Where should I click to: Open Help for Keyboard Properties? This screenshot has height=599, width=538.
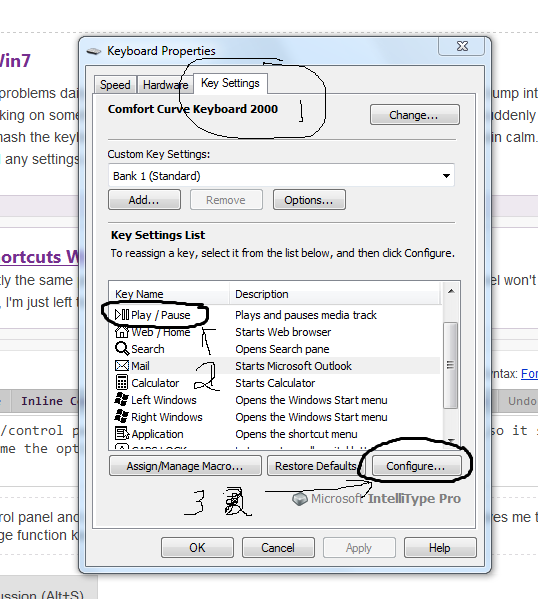pyautogui.click(x=440, y=548)
